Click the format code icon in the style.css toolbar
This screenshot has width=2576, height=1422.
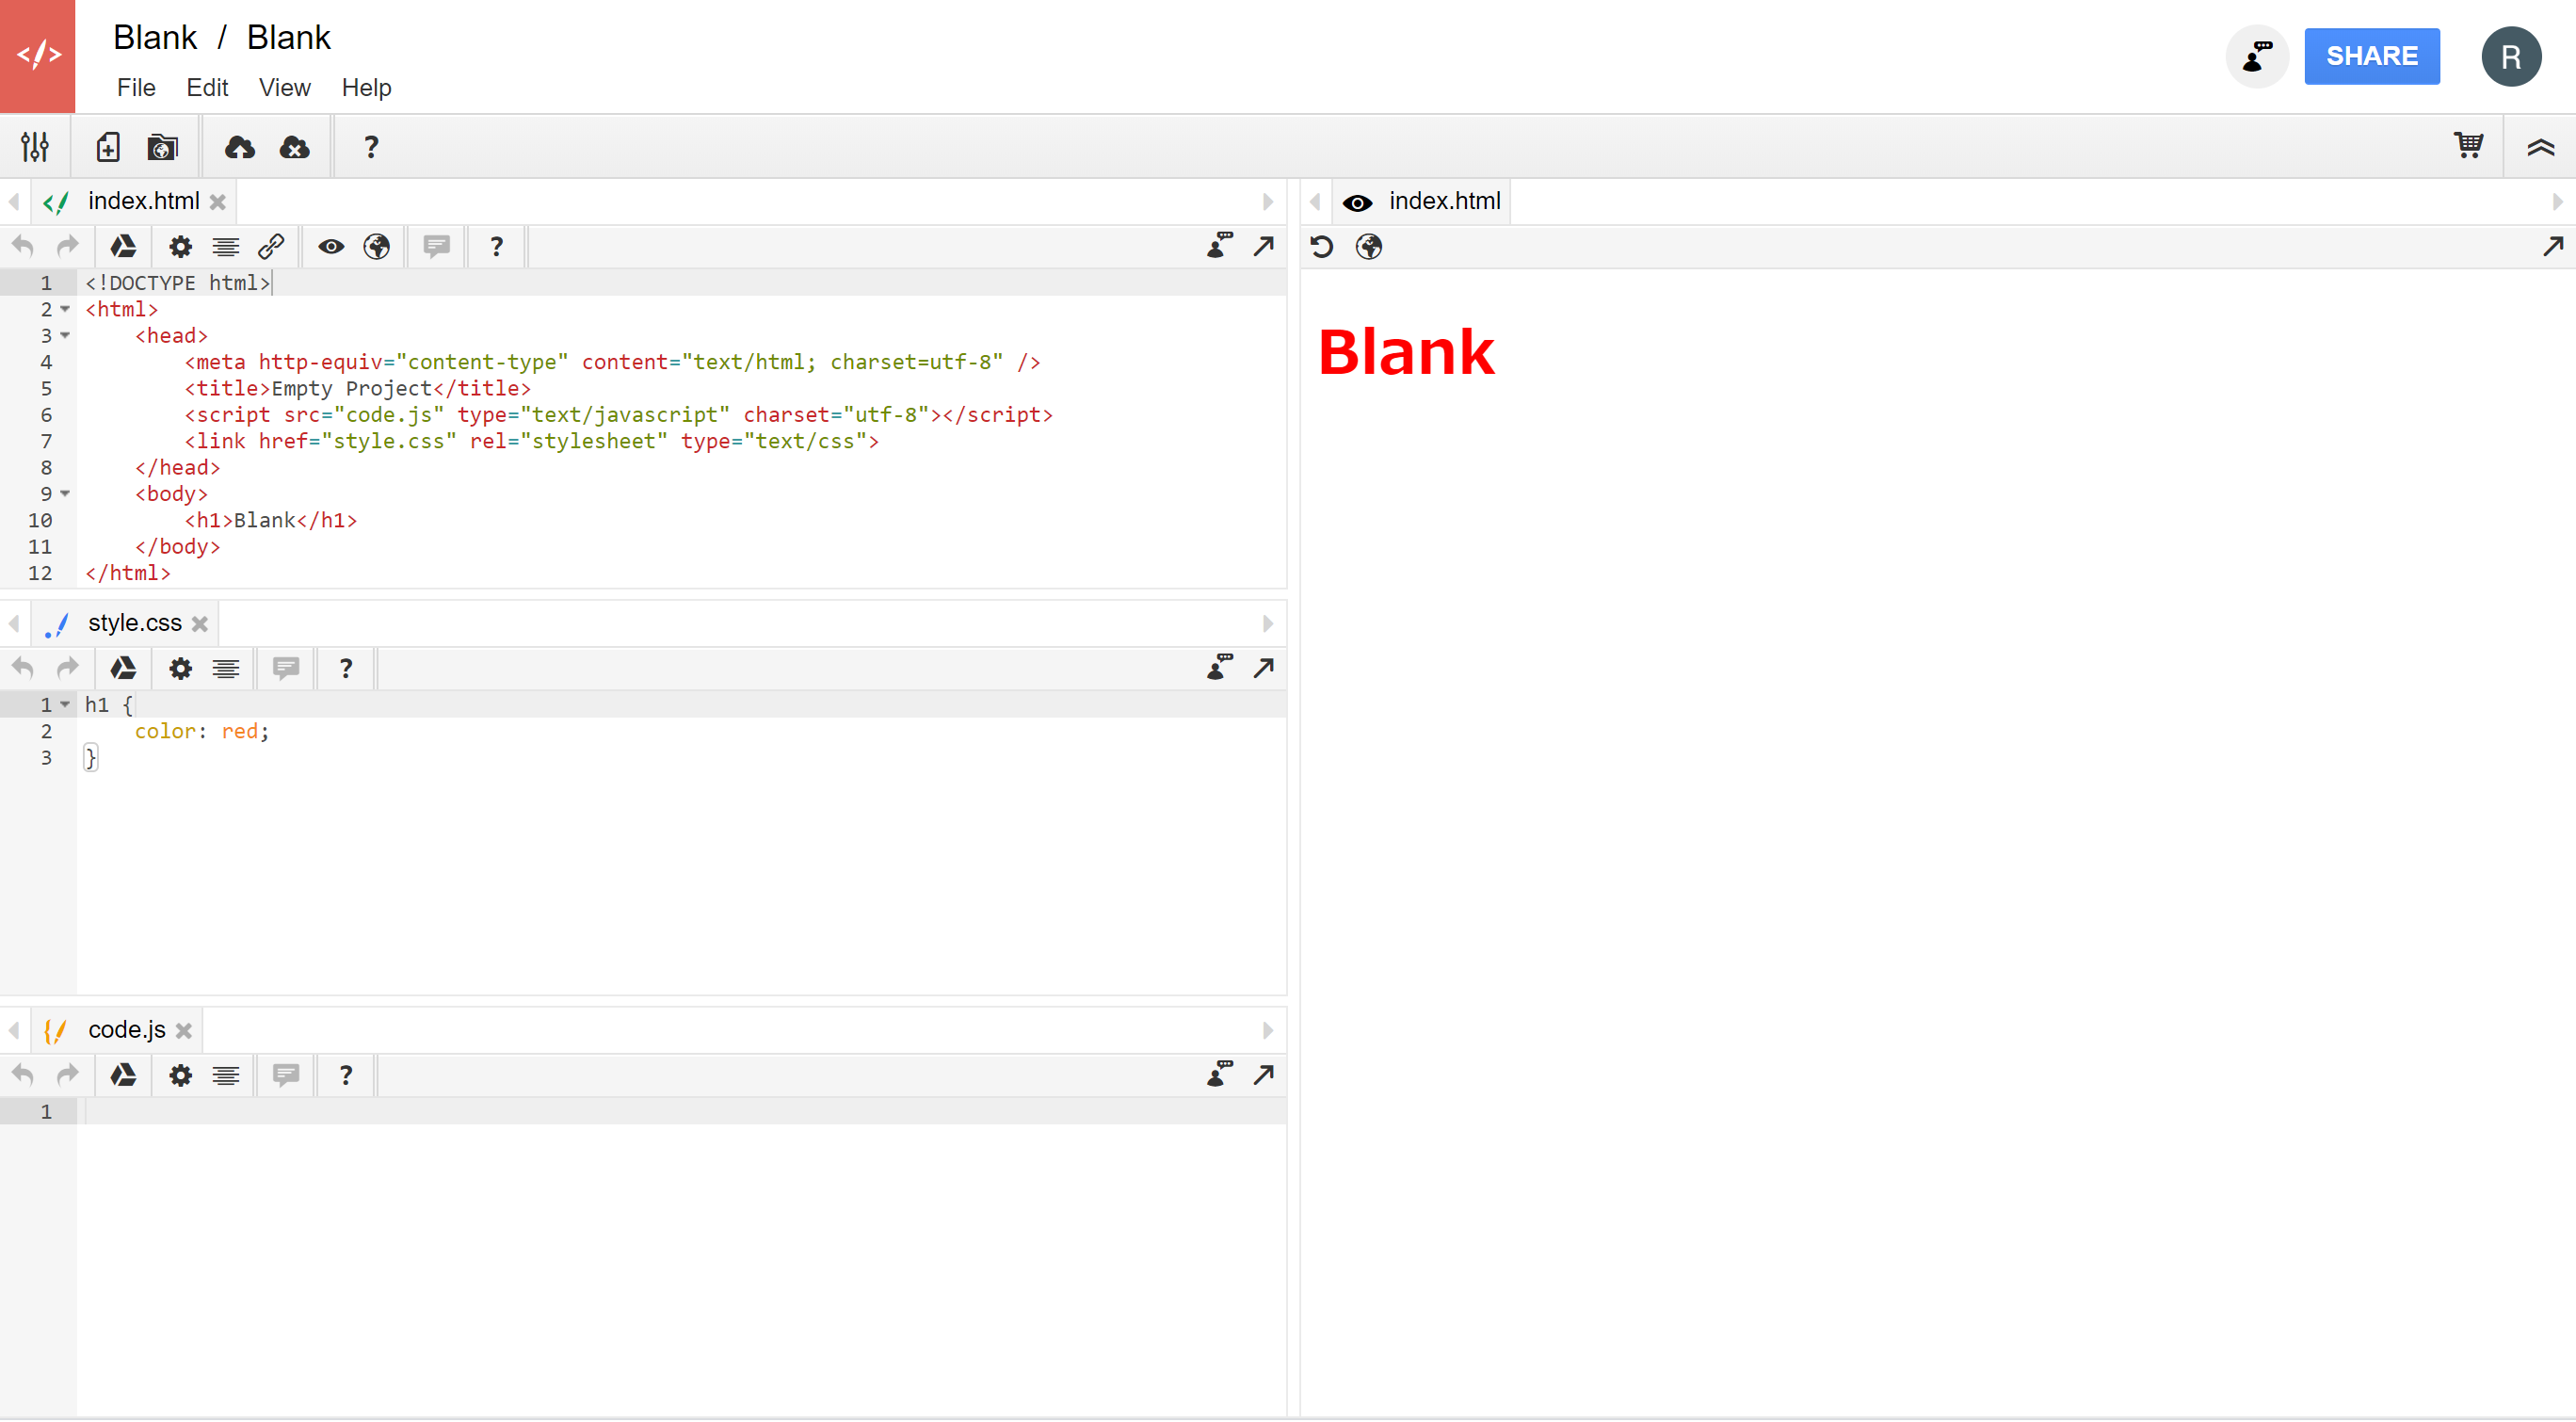click(226, 668)
